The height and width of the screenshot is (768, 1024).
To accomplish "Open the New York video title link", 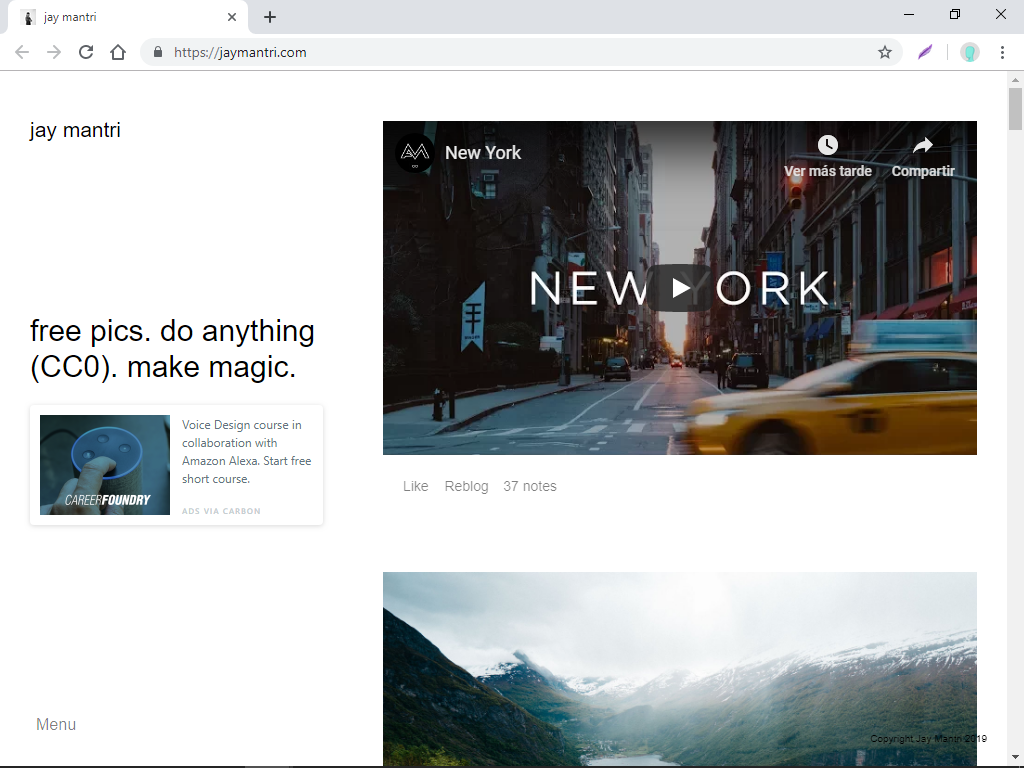I will (483, 153).
